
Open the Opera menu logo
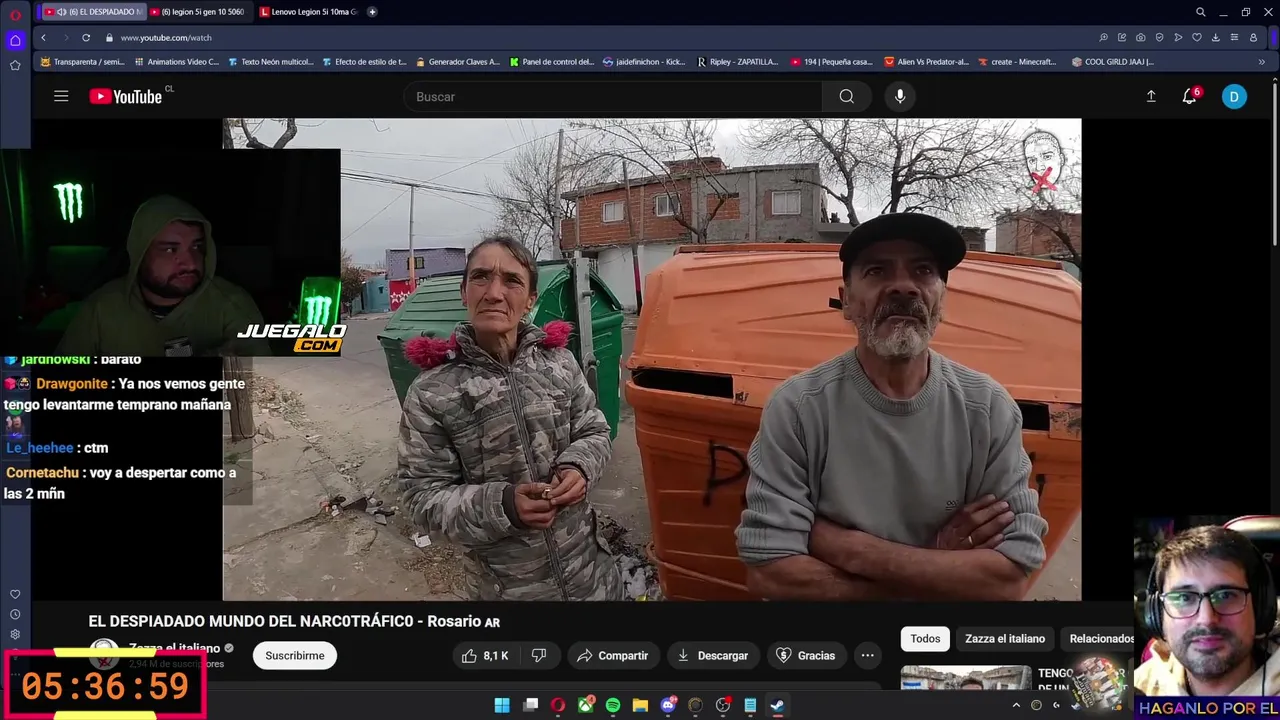click(15, 13)
